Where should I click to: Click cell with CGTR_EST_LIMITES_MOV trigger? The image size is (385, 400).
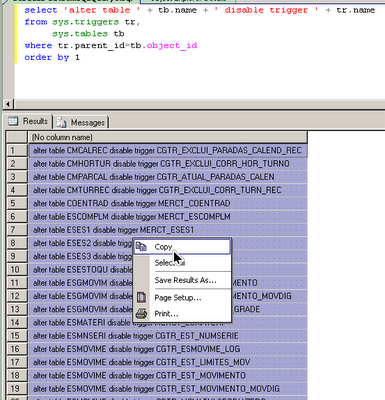168,362
